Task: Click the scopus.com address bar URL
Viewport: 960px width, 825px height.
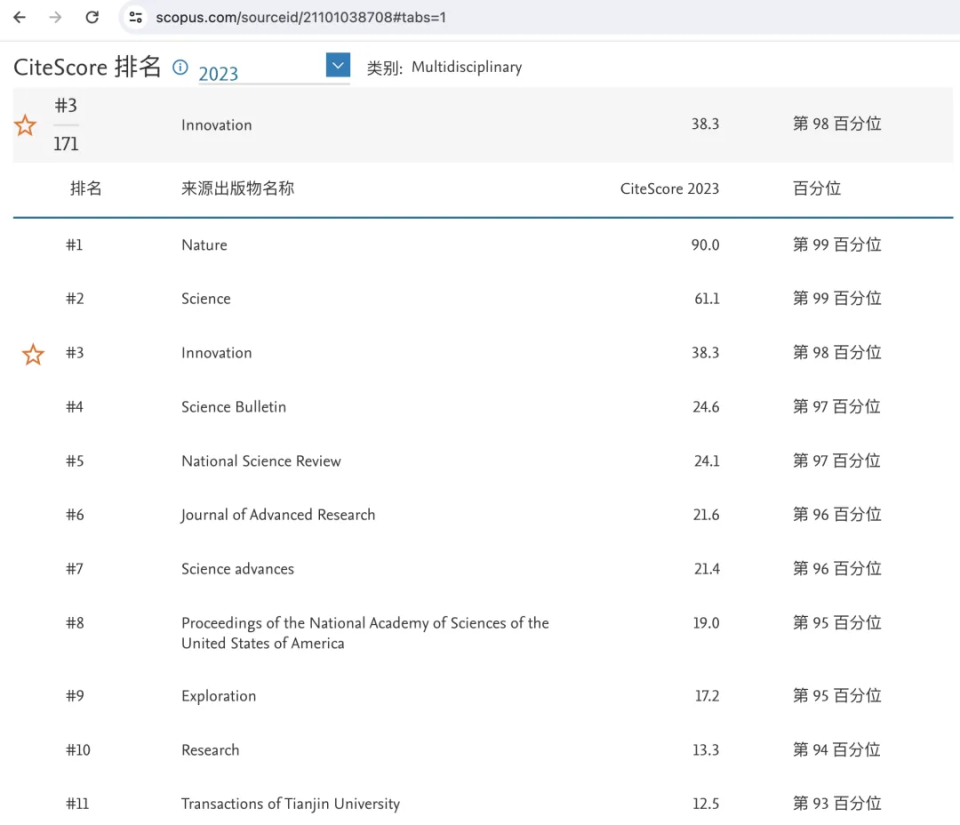Action: coord(300,17)
